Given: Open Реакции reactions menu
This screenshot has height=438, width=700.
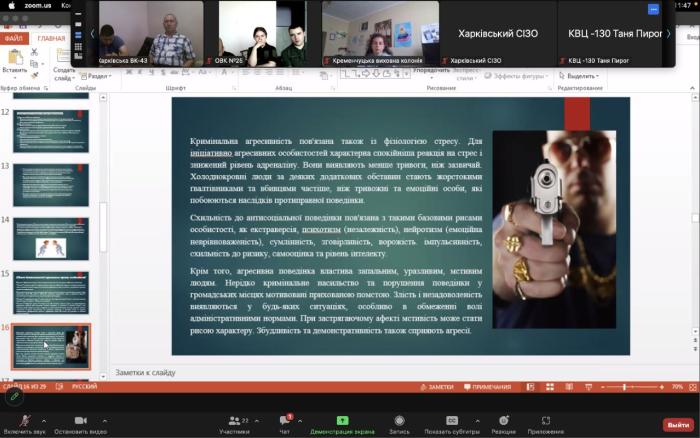Looking at the screenshot, I should (x=503, y=420).
